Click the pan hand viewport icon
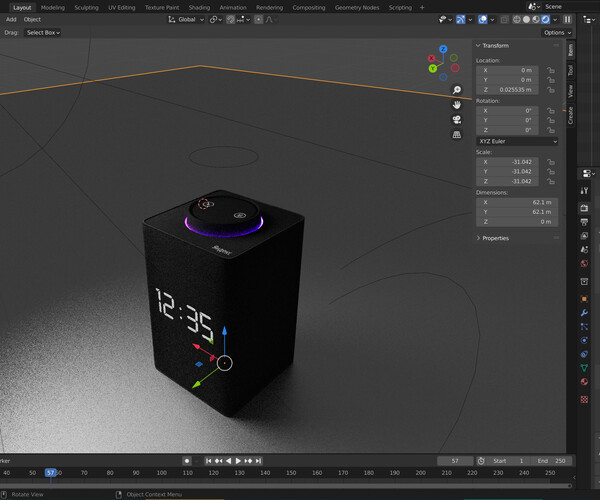Screen dimensions: 600x500 (x=457, y=105)
